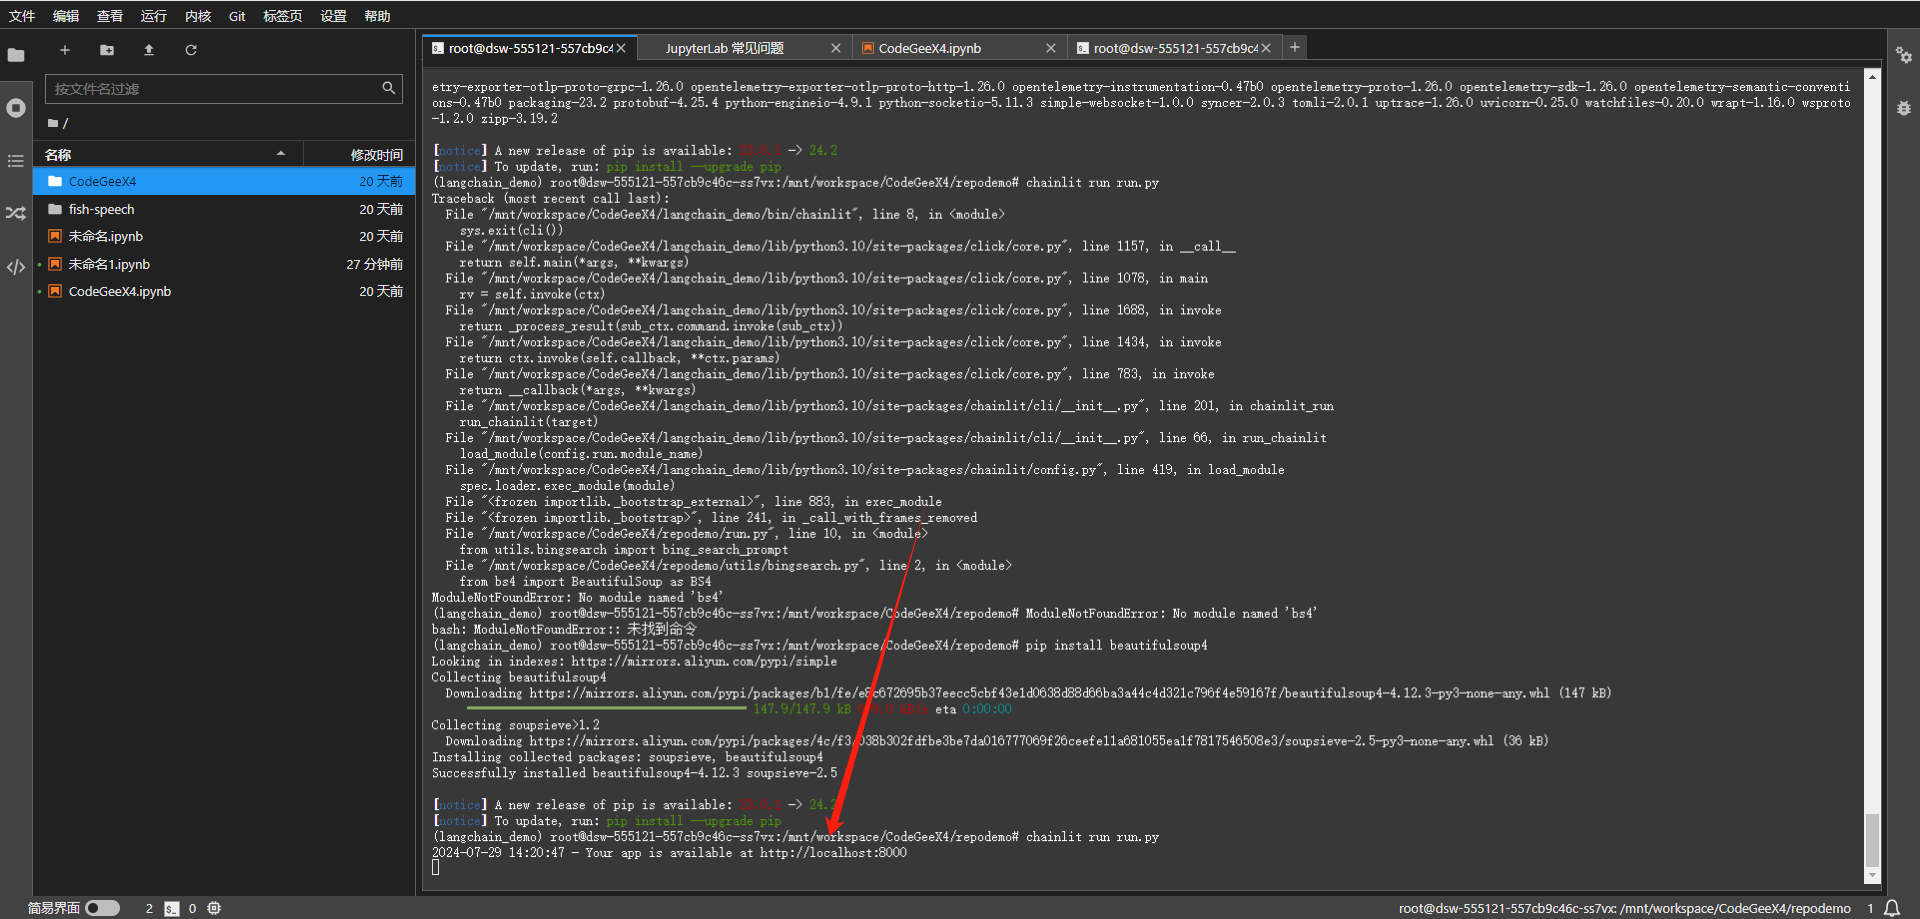Open the notifications bell
The image size is (1920, 919).
pos(1892,908)
